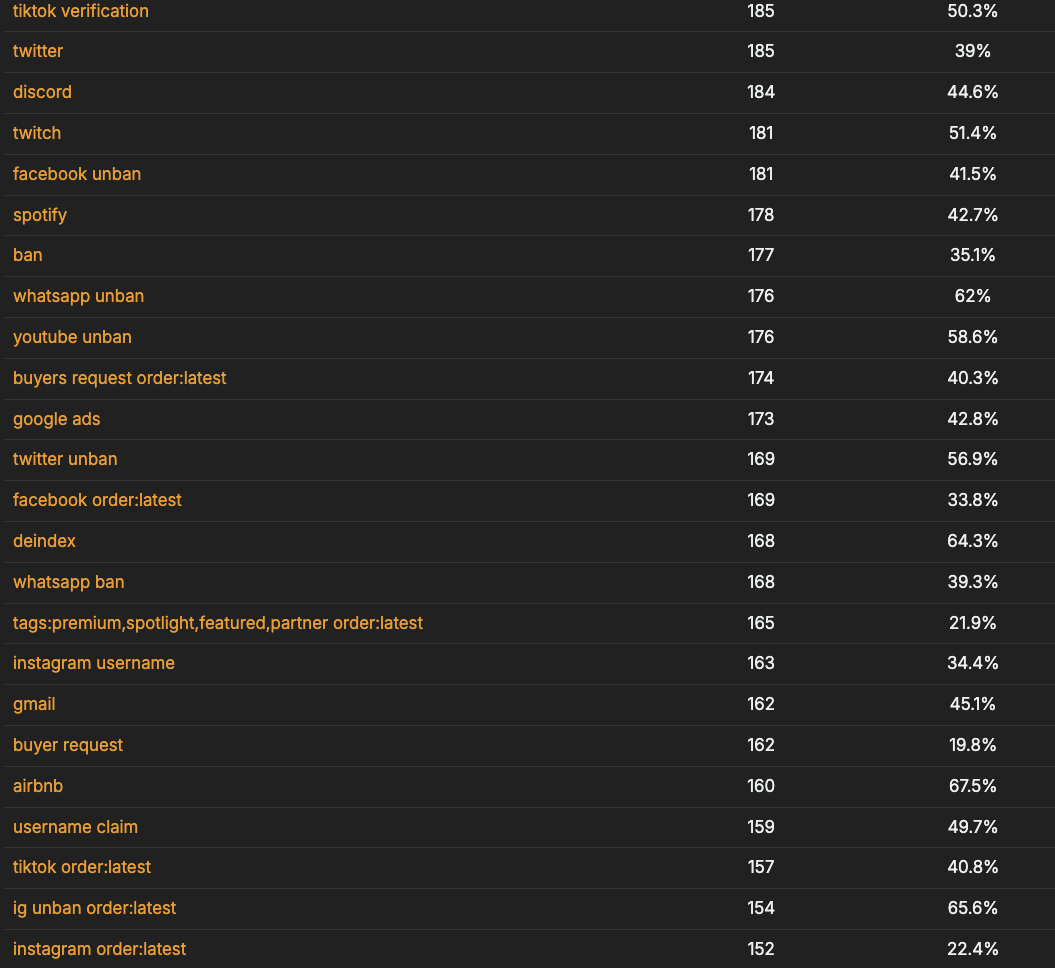This screenshot has height=968, width=1055.
Task: Open the "twitch" search term link
Action: [37, 133]
